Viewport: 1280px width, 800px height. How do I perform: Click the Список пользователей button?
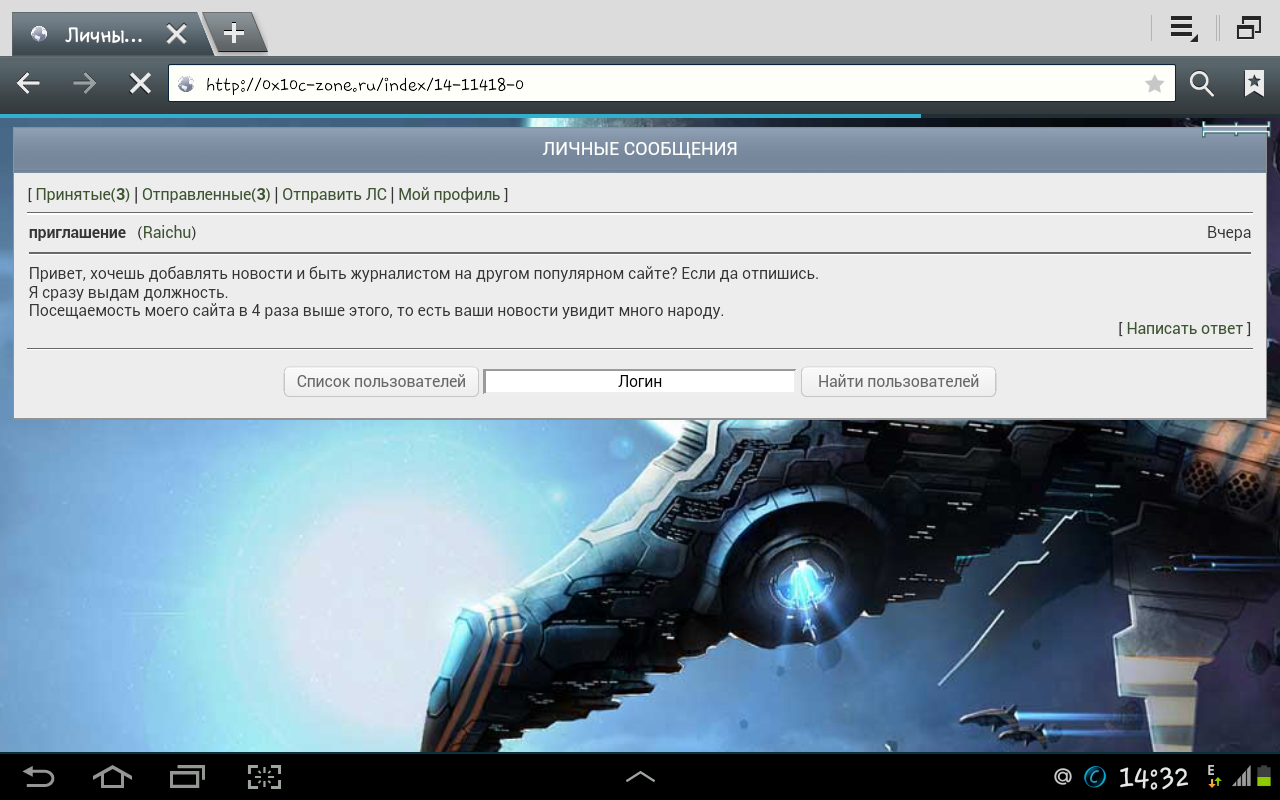[381, 381]
